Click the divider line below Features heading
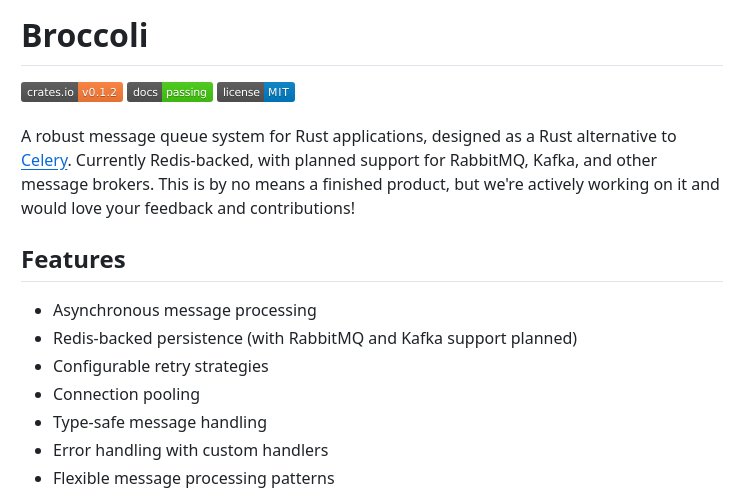740x498 pixels. click(372, 281)
